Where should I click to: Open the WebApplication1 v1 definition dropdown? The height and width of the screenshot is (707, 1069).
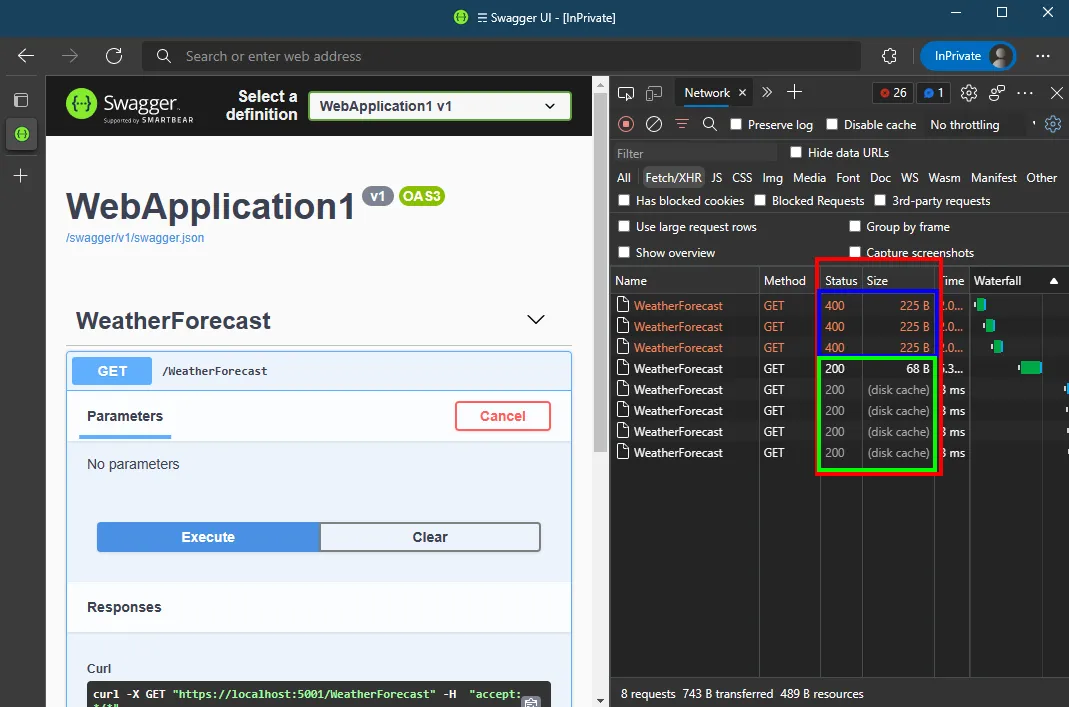coord(440,106)
